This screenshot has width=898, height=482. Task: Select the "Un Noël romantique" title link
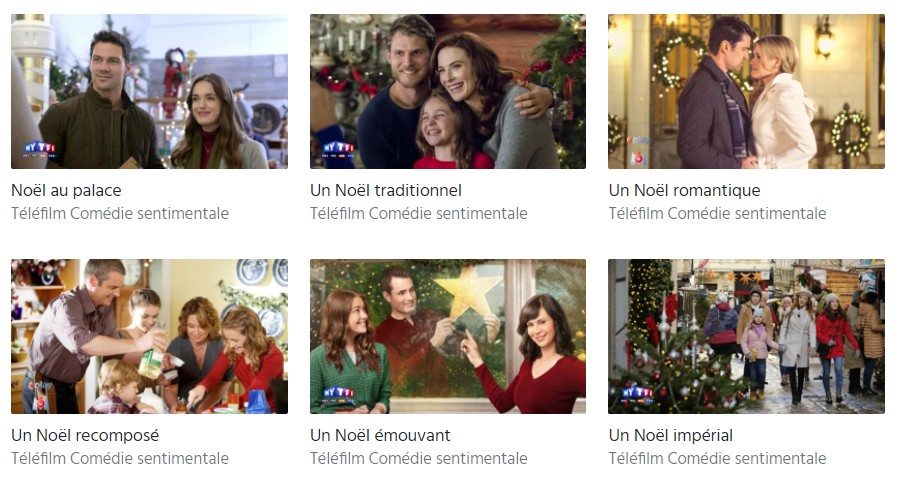[x=684, y=190]
